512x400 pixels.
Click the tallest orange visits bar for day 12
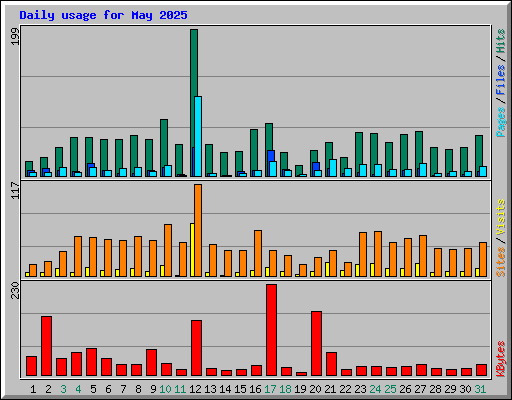pos(198,230)
